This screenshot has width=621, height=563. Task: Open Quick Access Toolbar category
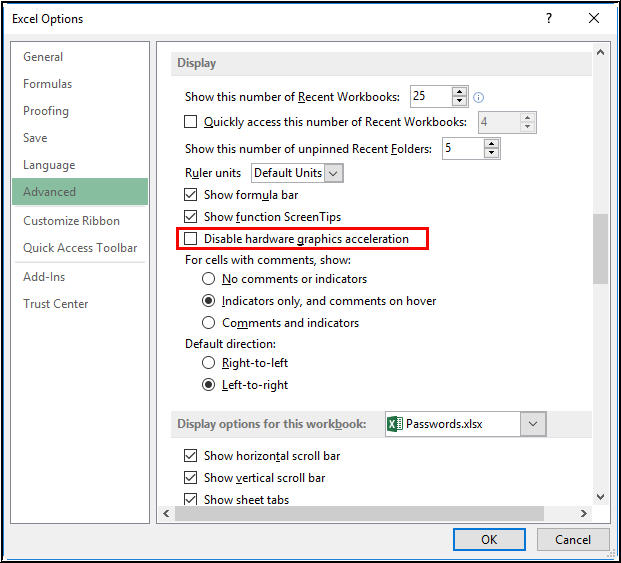[80, 248]
